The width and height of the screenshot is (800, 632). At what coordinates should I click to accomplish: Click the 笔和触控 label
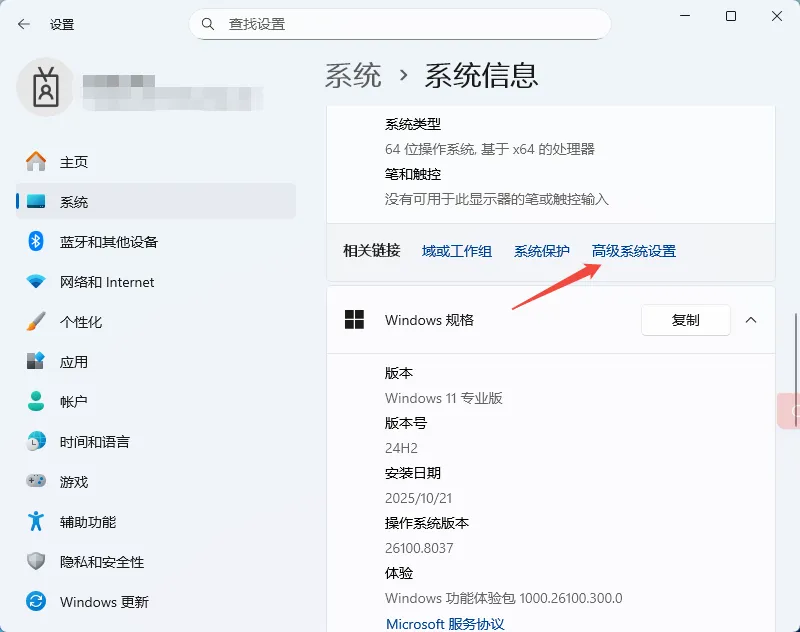pos(413,174)
